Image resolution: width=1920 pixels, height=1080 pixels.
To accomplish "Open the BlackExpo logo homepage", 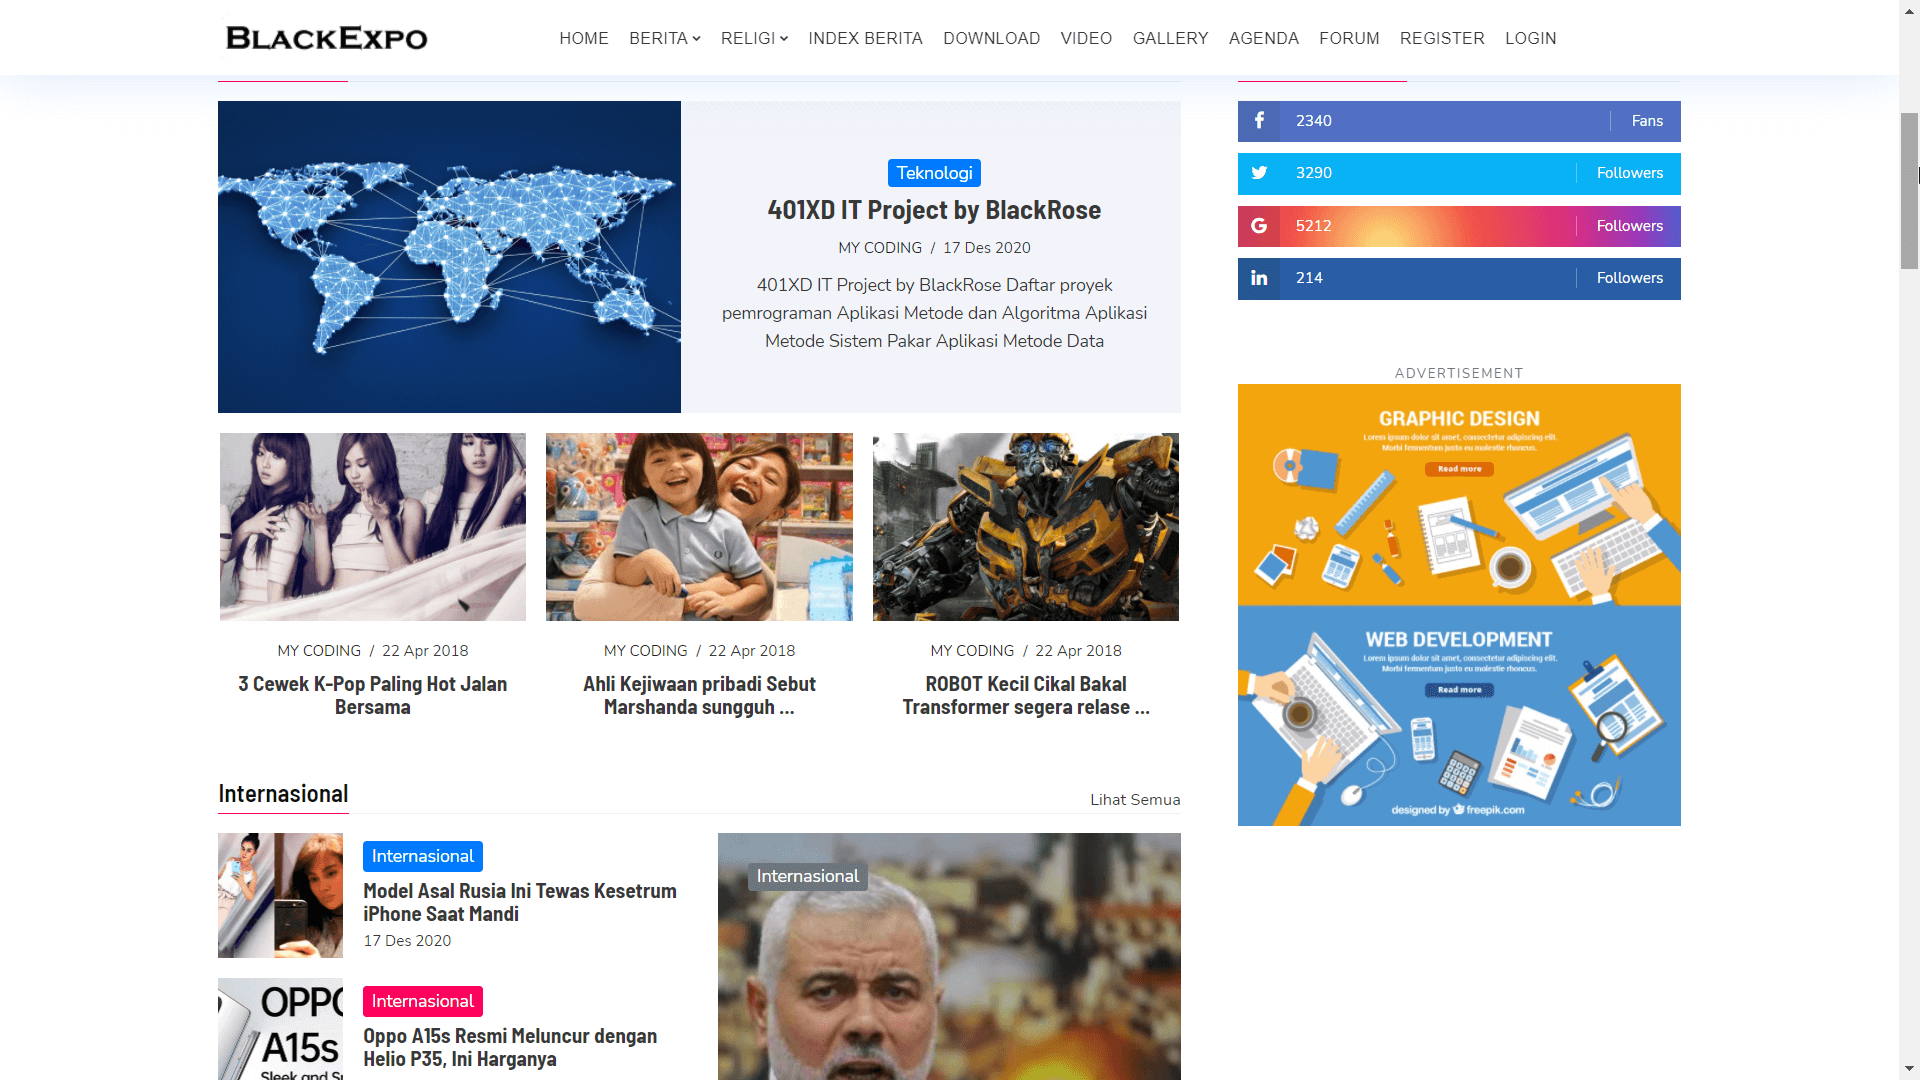I will [327, 38].
